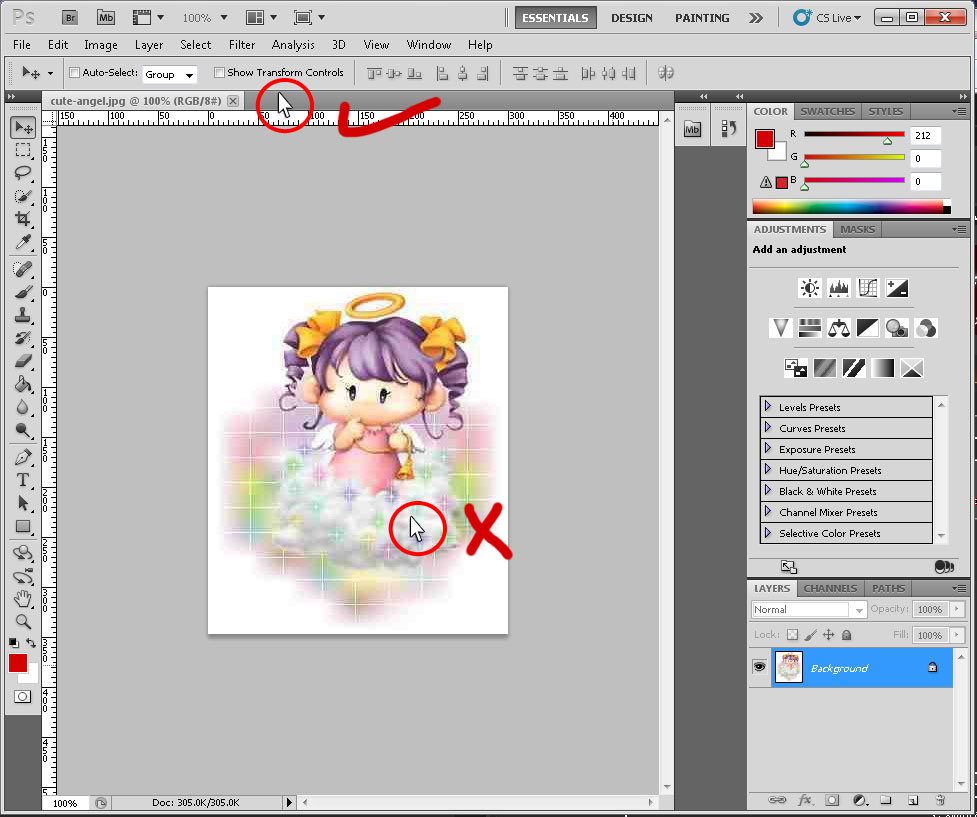Switch to the Design workspace
The width and height of the screenshot is (977, 817).
631,18
